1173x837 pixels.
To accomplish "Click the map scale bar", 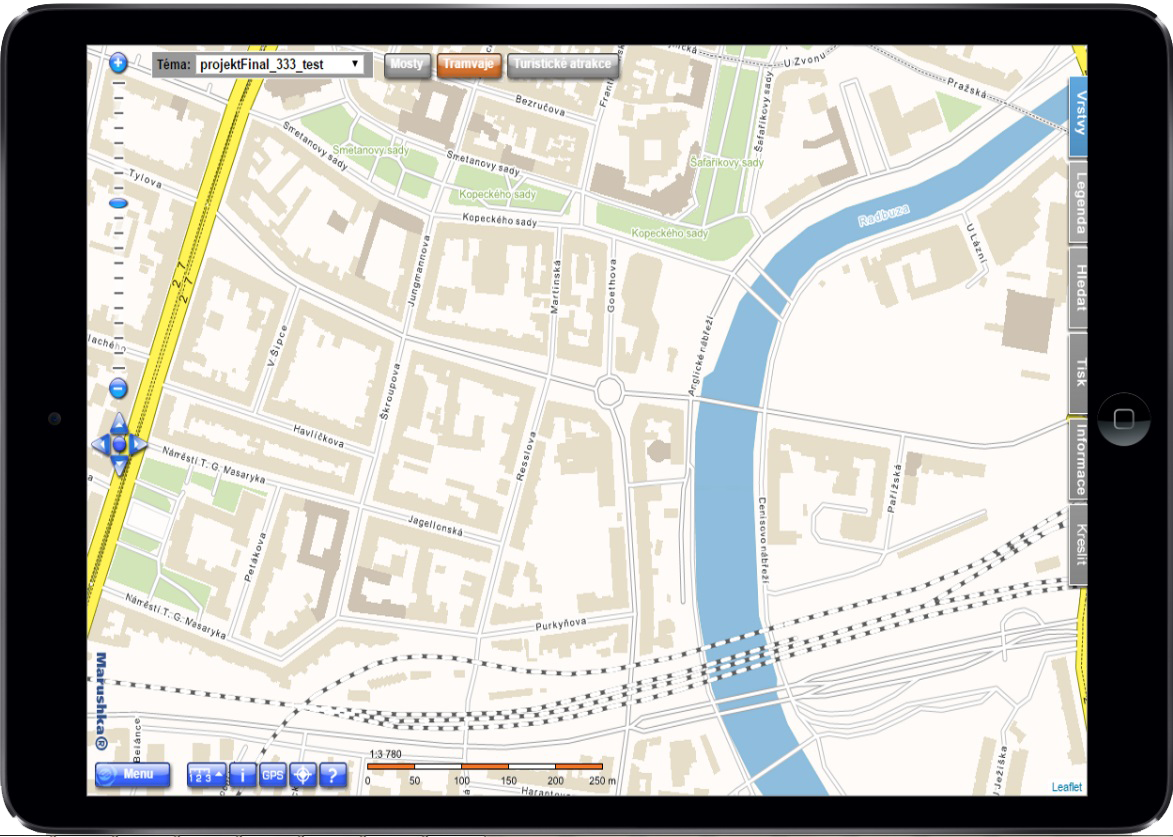I will coord(485,767).
